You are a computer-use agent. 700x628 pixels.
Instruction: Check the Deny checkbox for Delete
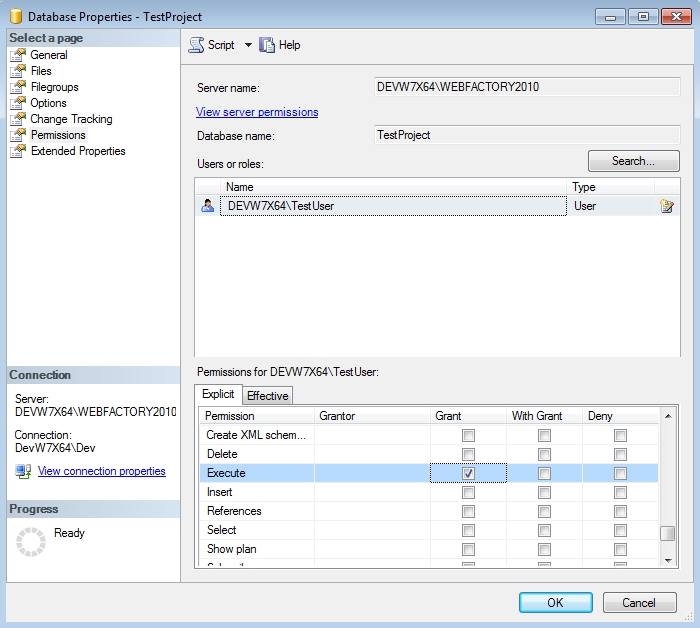[620, 454]
